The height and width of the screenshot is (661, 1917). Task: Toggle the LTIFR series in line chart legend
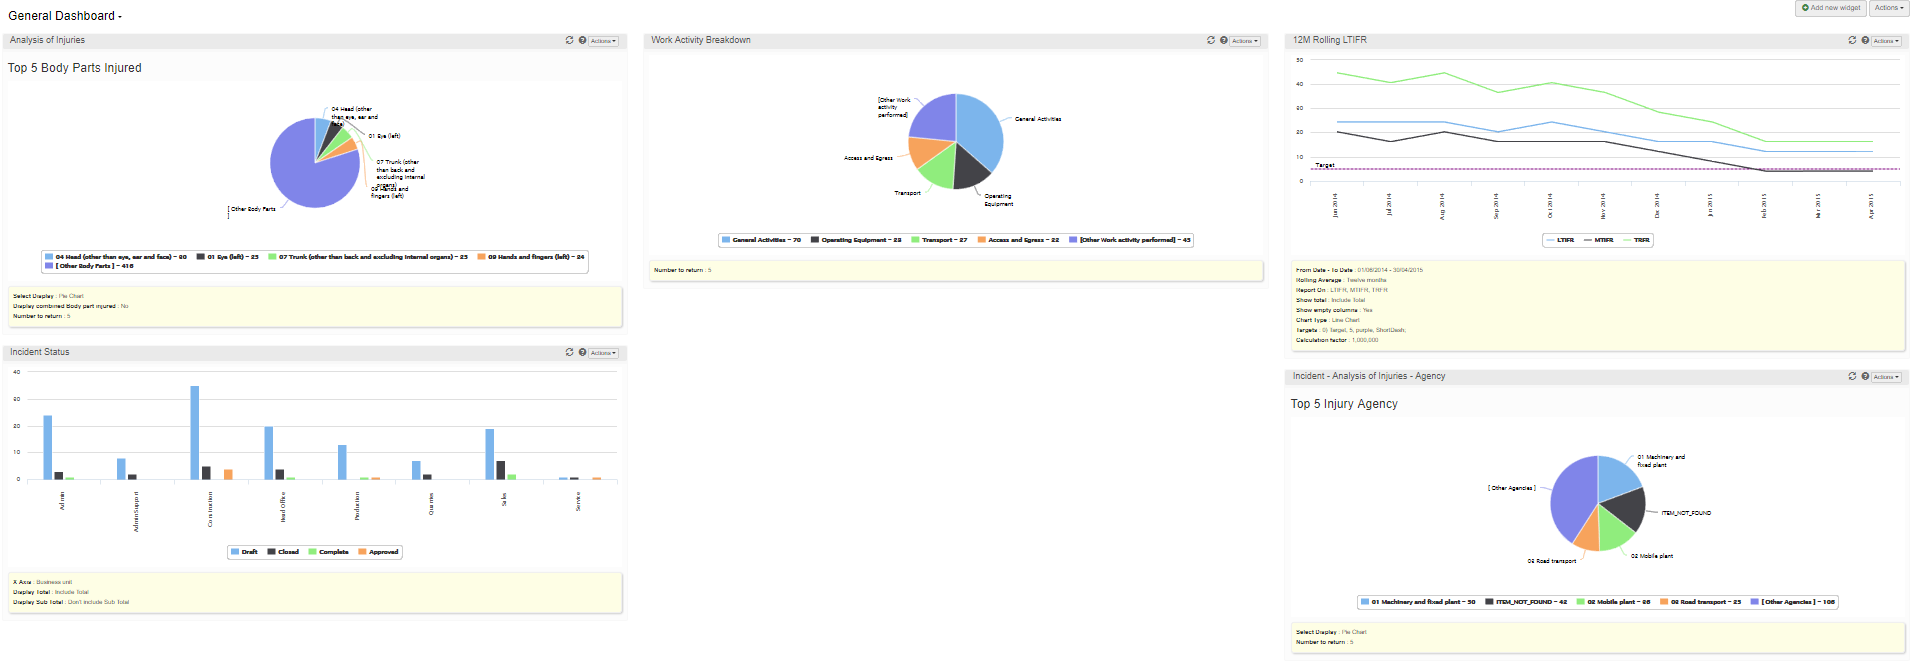[x=1560, y=240]
